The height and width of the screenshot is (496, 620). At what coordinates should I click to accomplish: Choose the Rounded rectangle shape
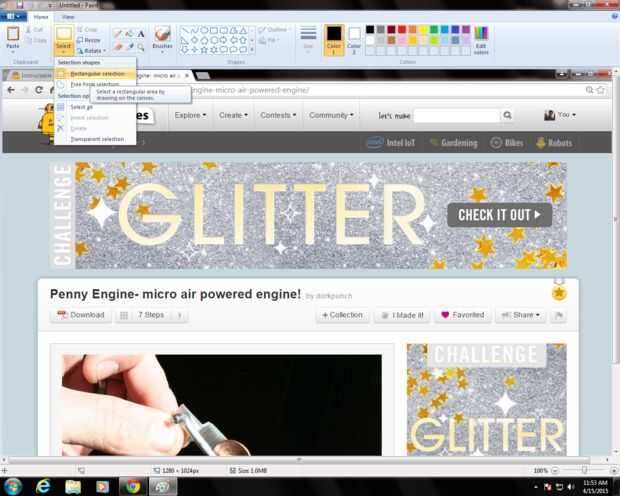click(224, 30)
